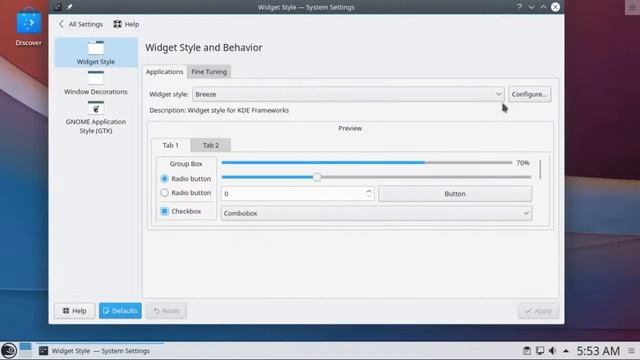
Task: Click the Defaults button
Action: coord(120,311)
